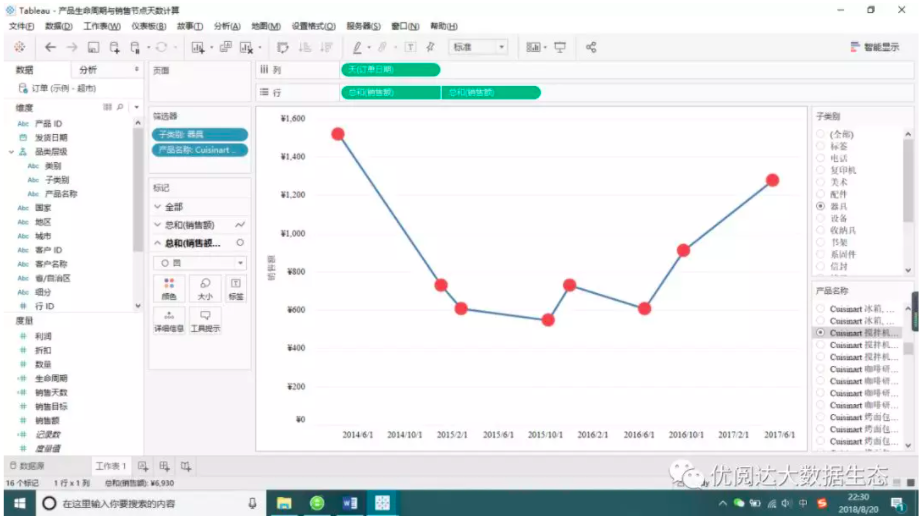Viewport: 920px width, 516px height.
Task: Click the 智能显示 Show Me button
Action: pos(874,48)
